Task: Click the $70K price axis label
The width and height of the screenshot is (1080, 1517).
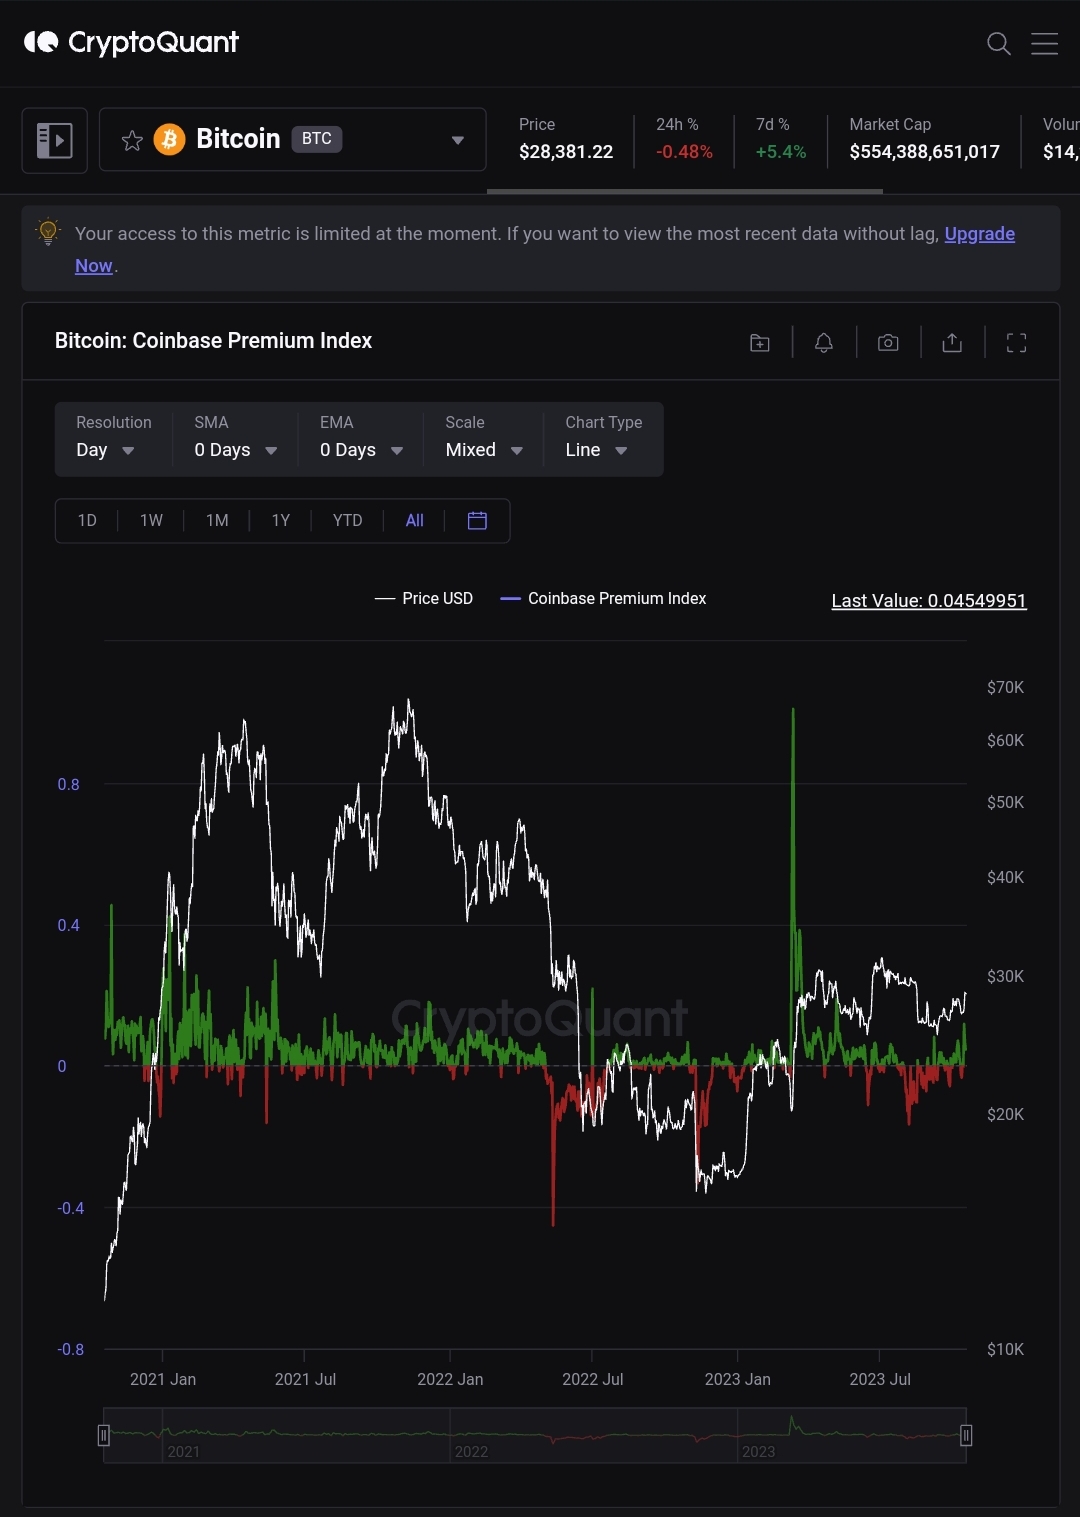Action: point(1005,687)
